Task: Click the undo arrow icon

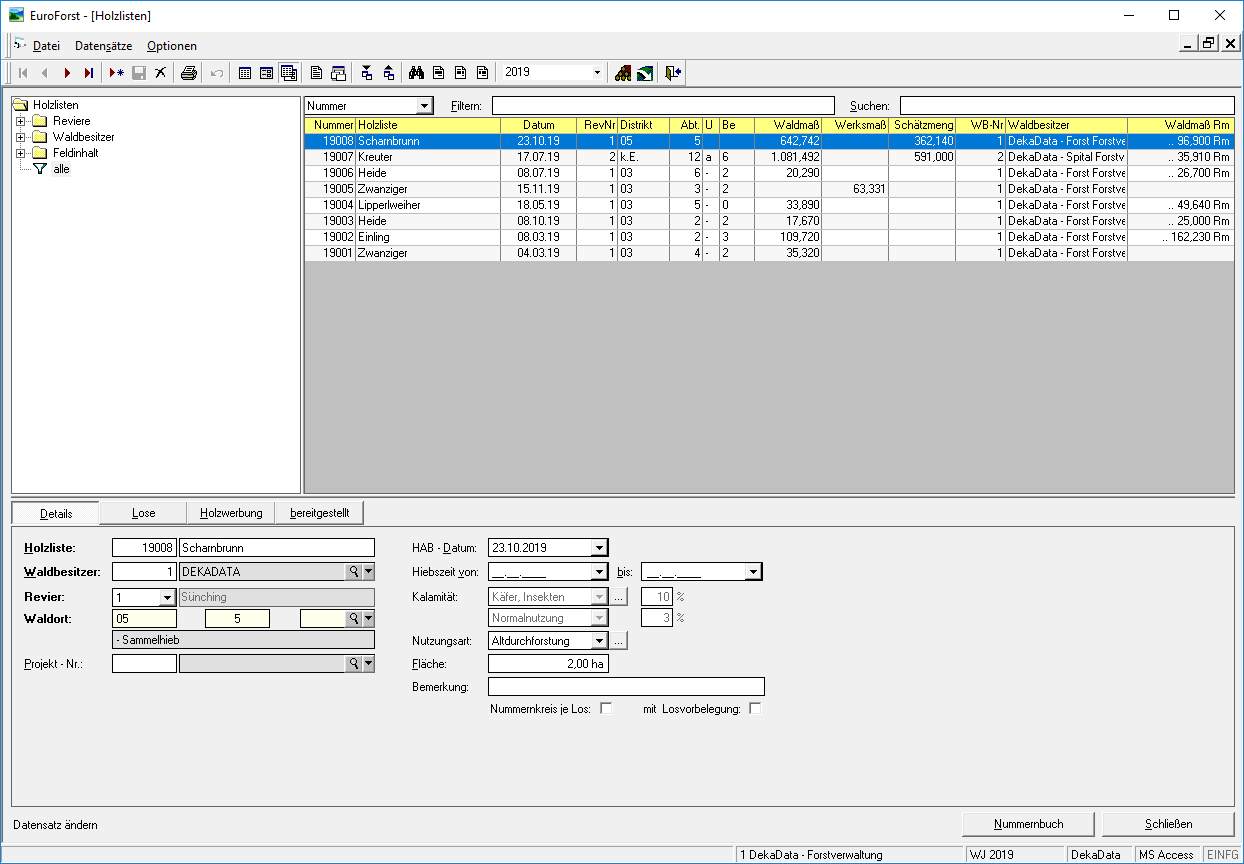Action: (217, 73)
